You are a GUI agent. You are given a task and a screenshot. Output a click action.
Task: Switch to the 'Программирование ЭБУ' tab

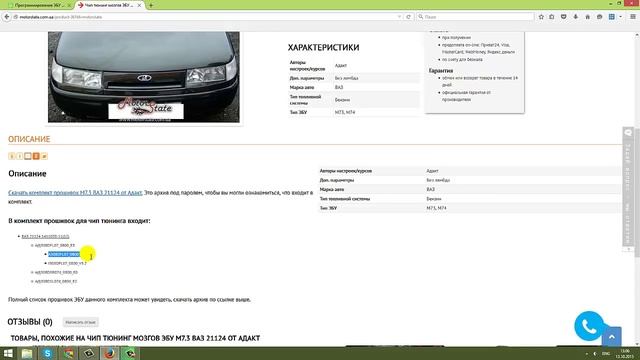(39, 5)
